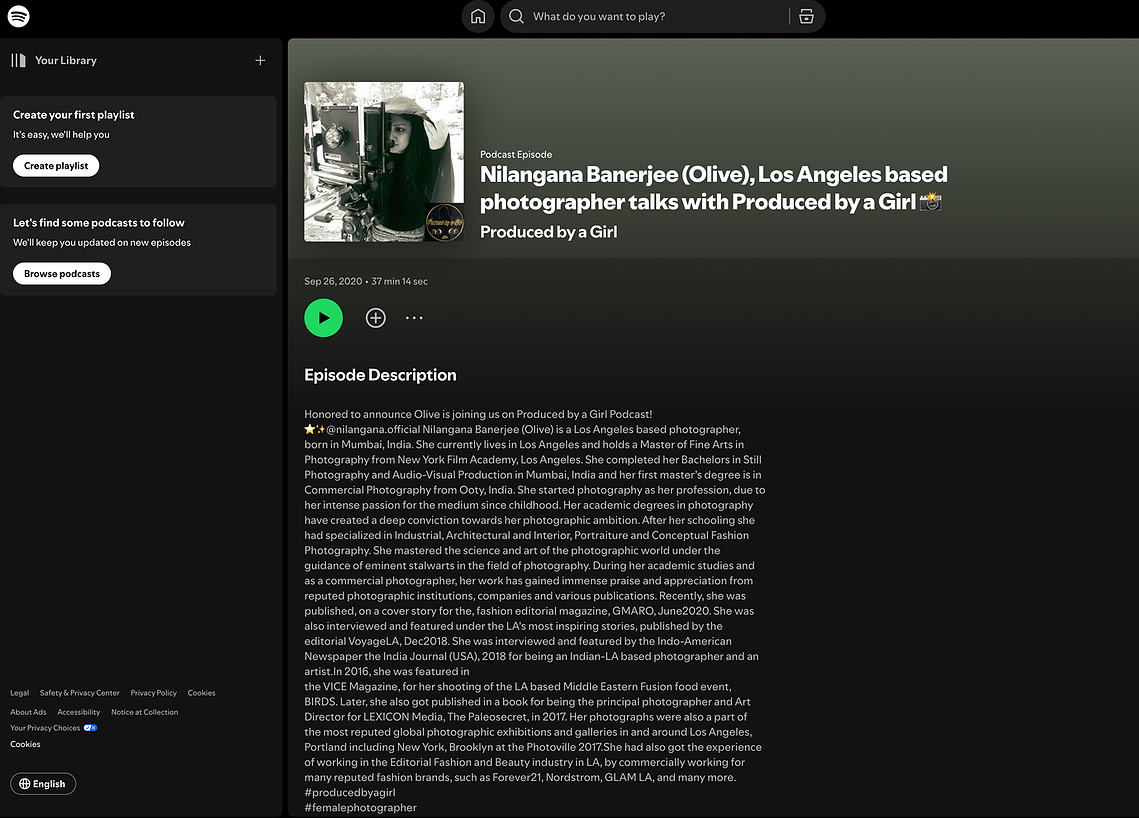Viewport: 1139px width, 818px height.
Task: Toggle Your Privacy Choices icon
Action: 90,728
